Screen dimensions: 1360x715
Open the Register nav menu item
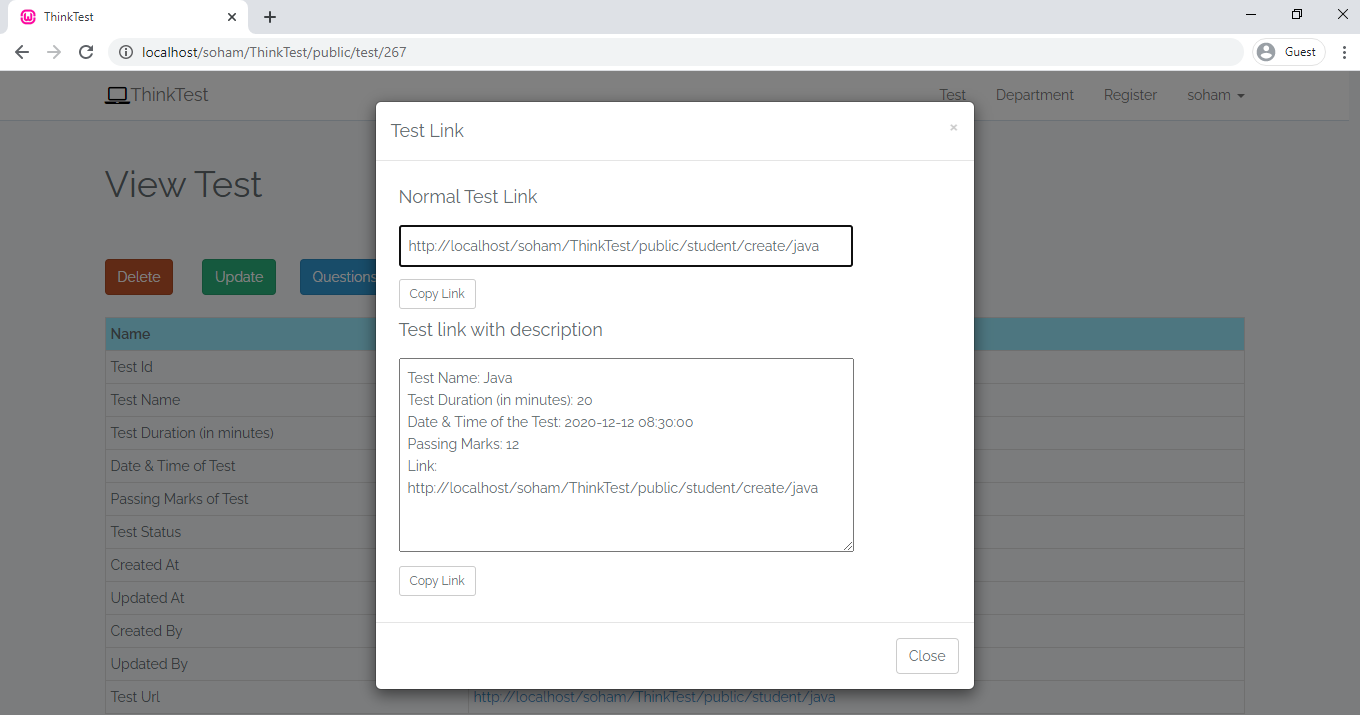pyautogui.click(x=1130, y=95)
